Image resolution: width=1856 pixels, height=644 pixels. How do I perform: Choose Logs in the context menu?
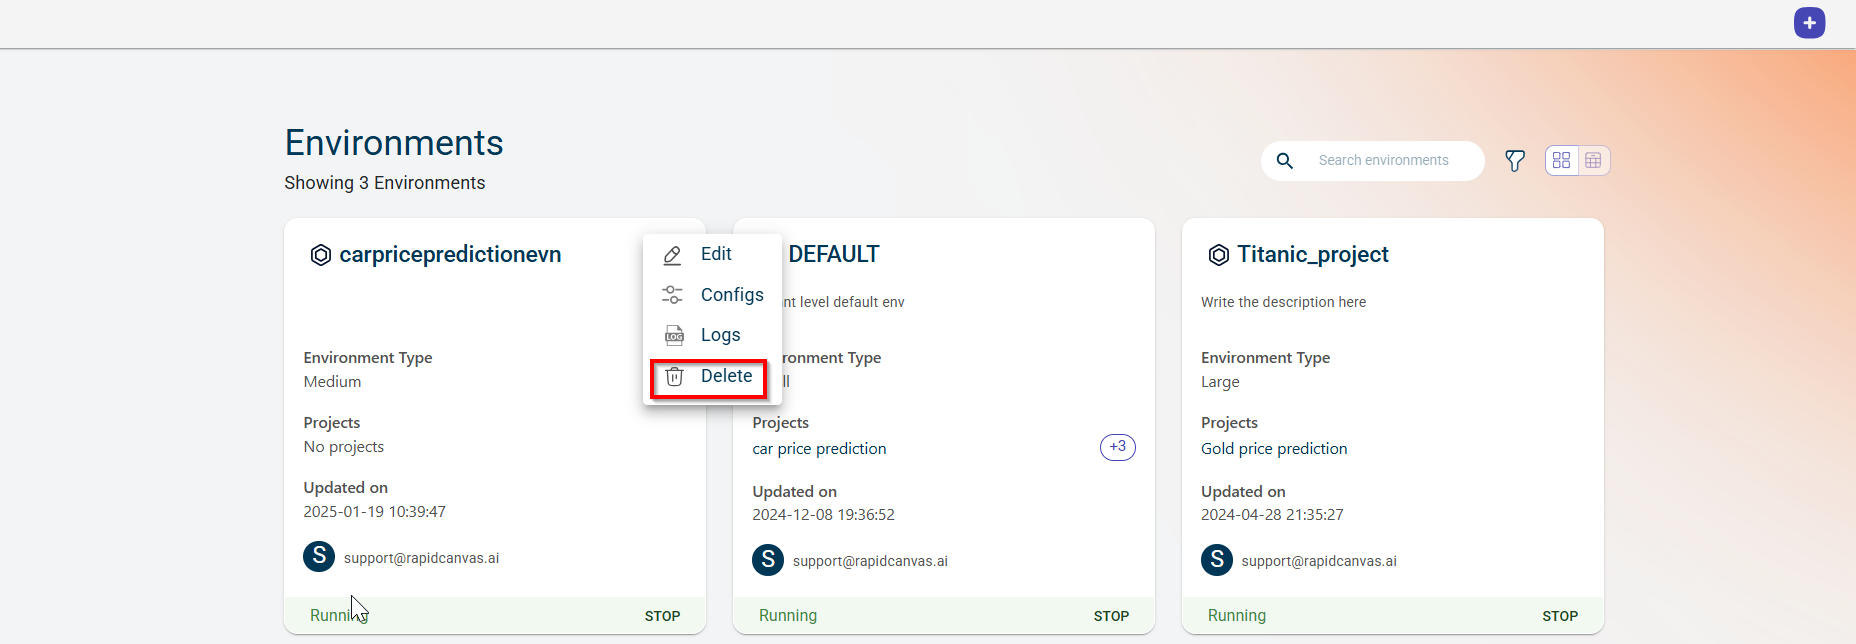click(719, 335)
